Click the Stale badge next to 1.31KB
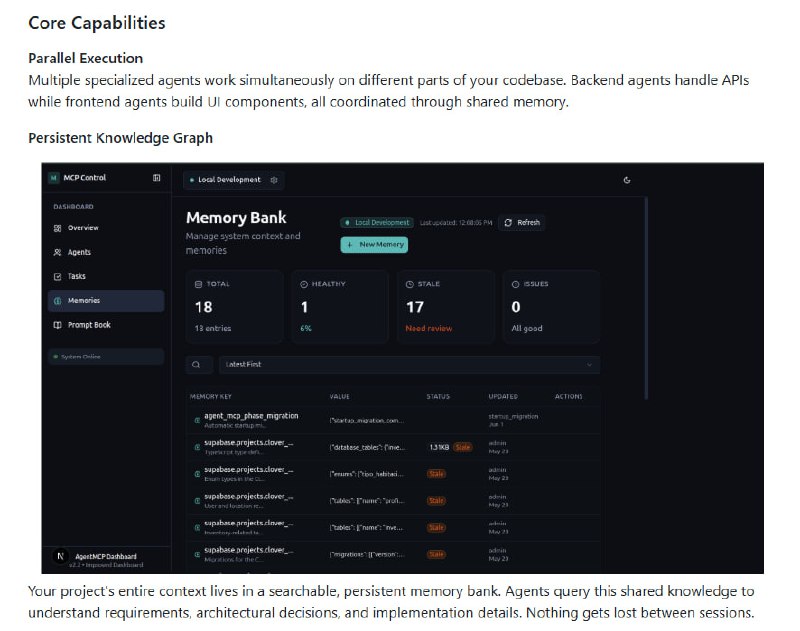This screenshot has height=631, width=800. (x=463, y=447)
